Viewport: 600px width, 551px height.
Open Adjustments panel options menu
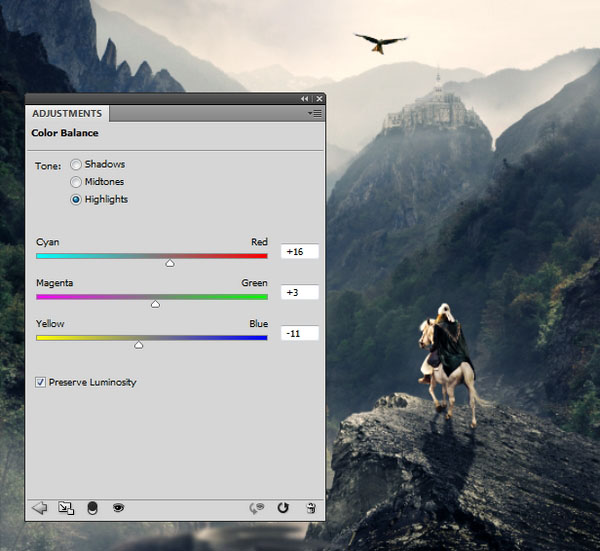point(315,114)
